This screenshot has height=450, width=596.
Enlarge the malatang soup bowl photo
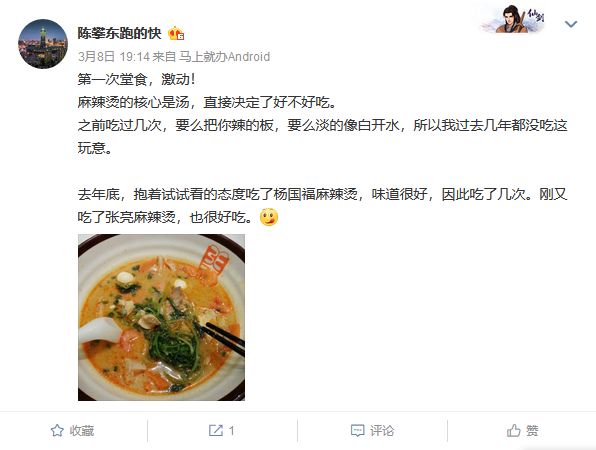tap(162, 317)
